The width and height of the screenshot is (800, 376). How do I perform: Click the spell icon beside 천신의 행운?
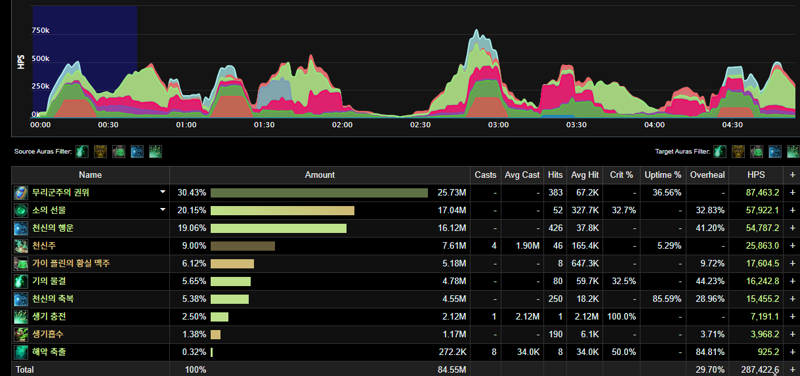pyautogui.click(x=21, y=228)
